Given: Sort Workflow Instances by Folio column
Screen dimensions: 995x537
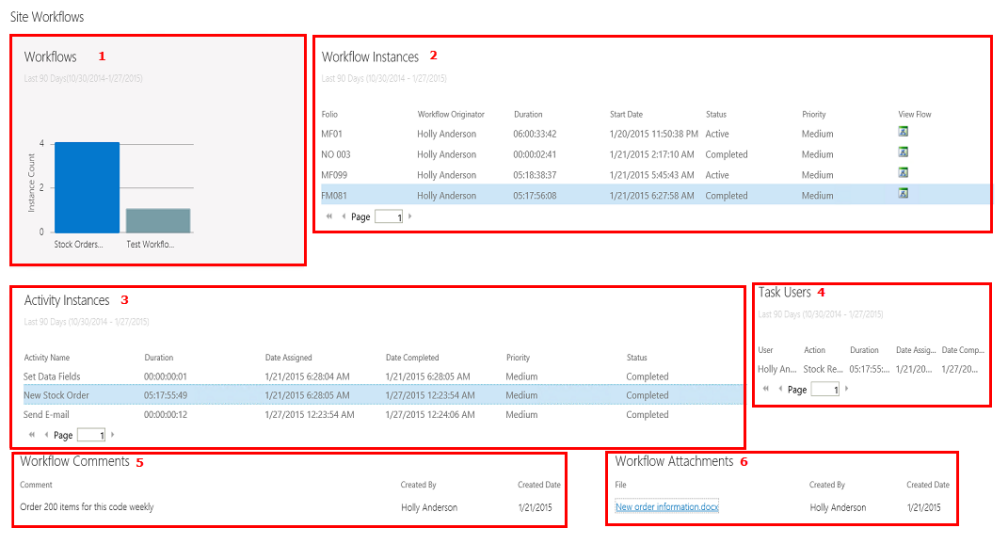Looking at the screenshot, I should [x=329, y=114].
